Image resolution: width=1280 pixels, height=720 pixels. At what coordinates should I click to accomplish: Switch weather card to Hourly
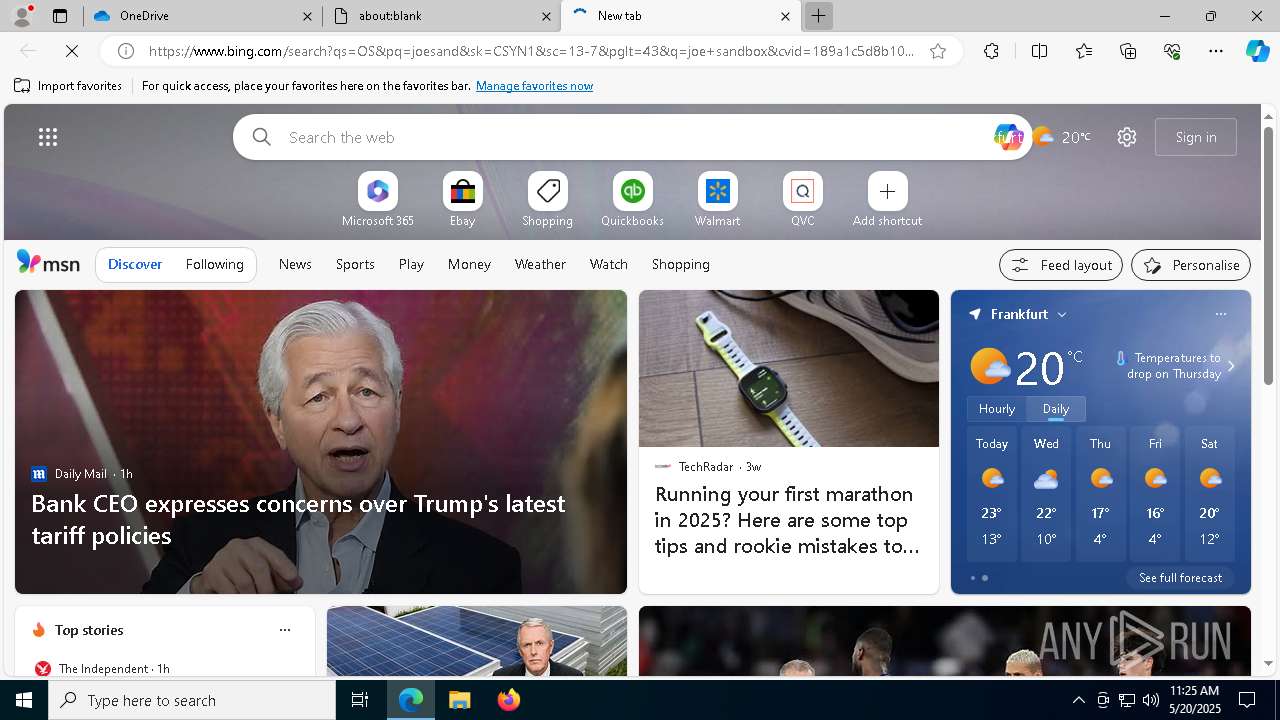[x=997, y=409]
